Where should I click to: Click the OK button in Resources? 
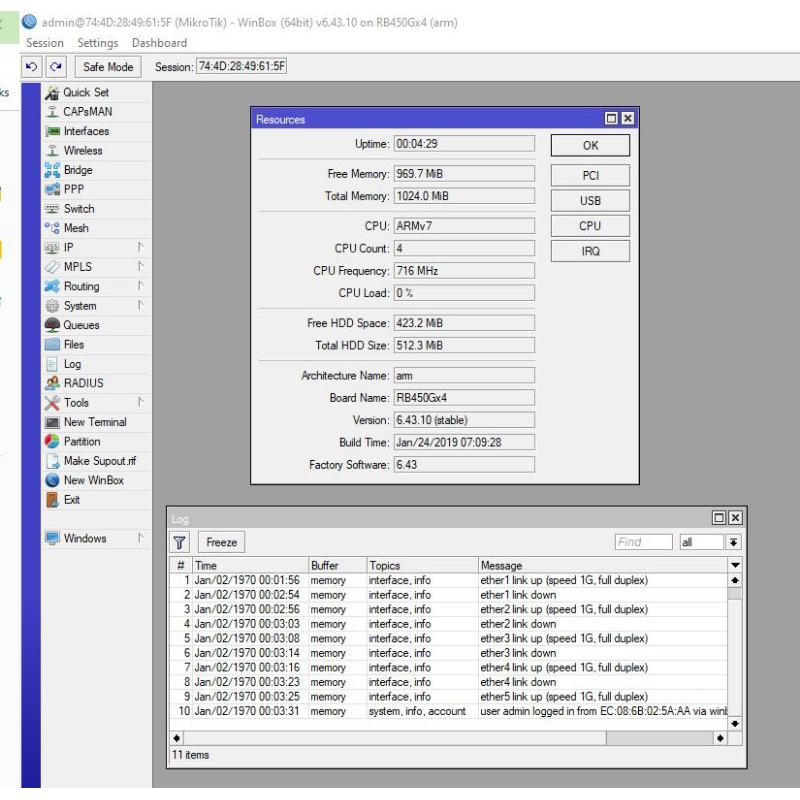590,145
